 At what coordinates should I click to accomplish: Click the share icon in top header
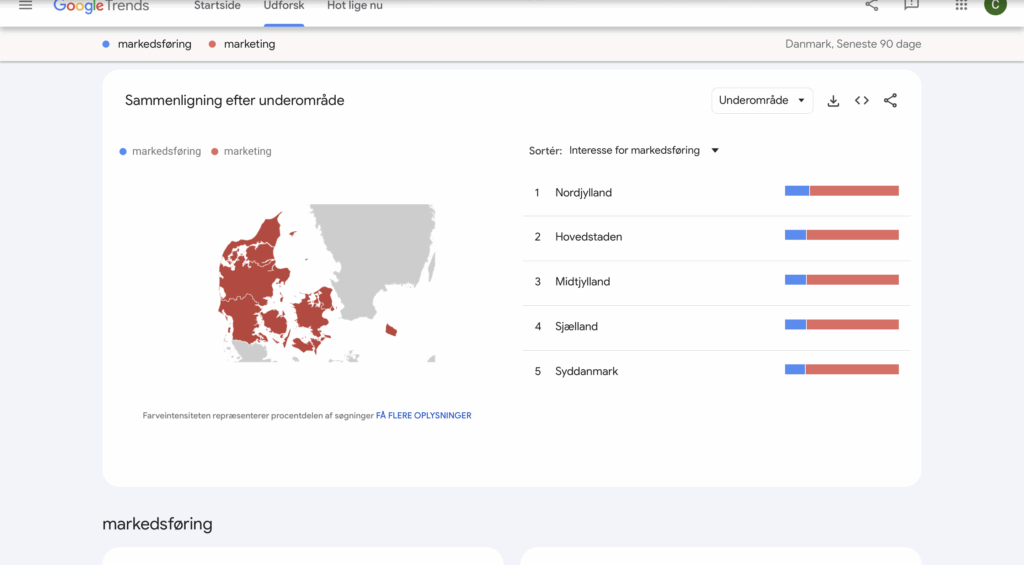tap(872, 6)
